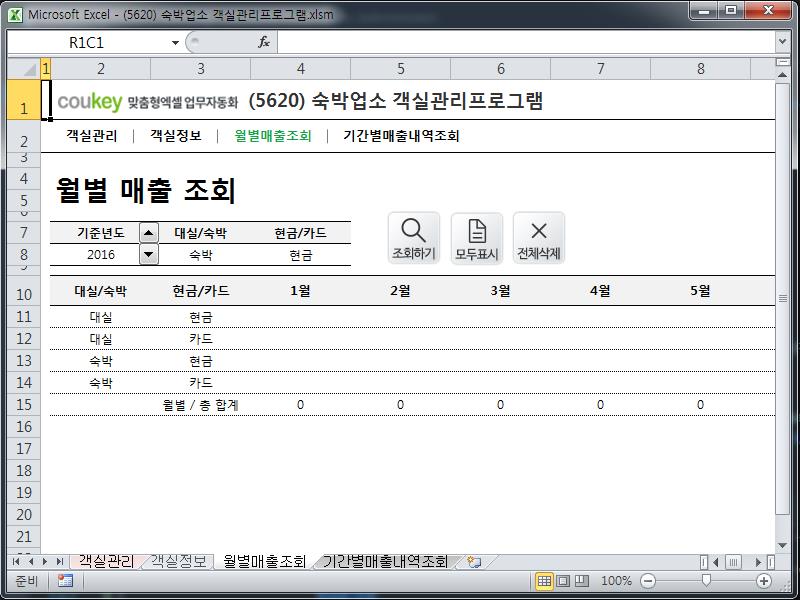
Task: Go to last sheet tab arrow
Action: [60, 562]
